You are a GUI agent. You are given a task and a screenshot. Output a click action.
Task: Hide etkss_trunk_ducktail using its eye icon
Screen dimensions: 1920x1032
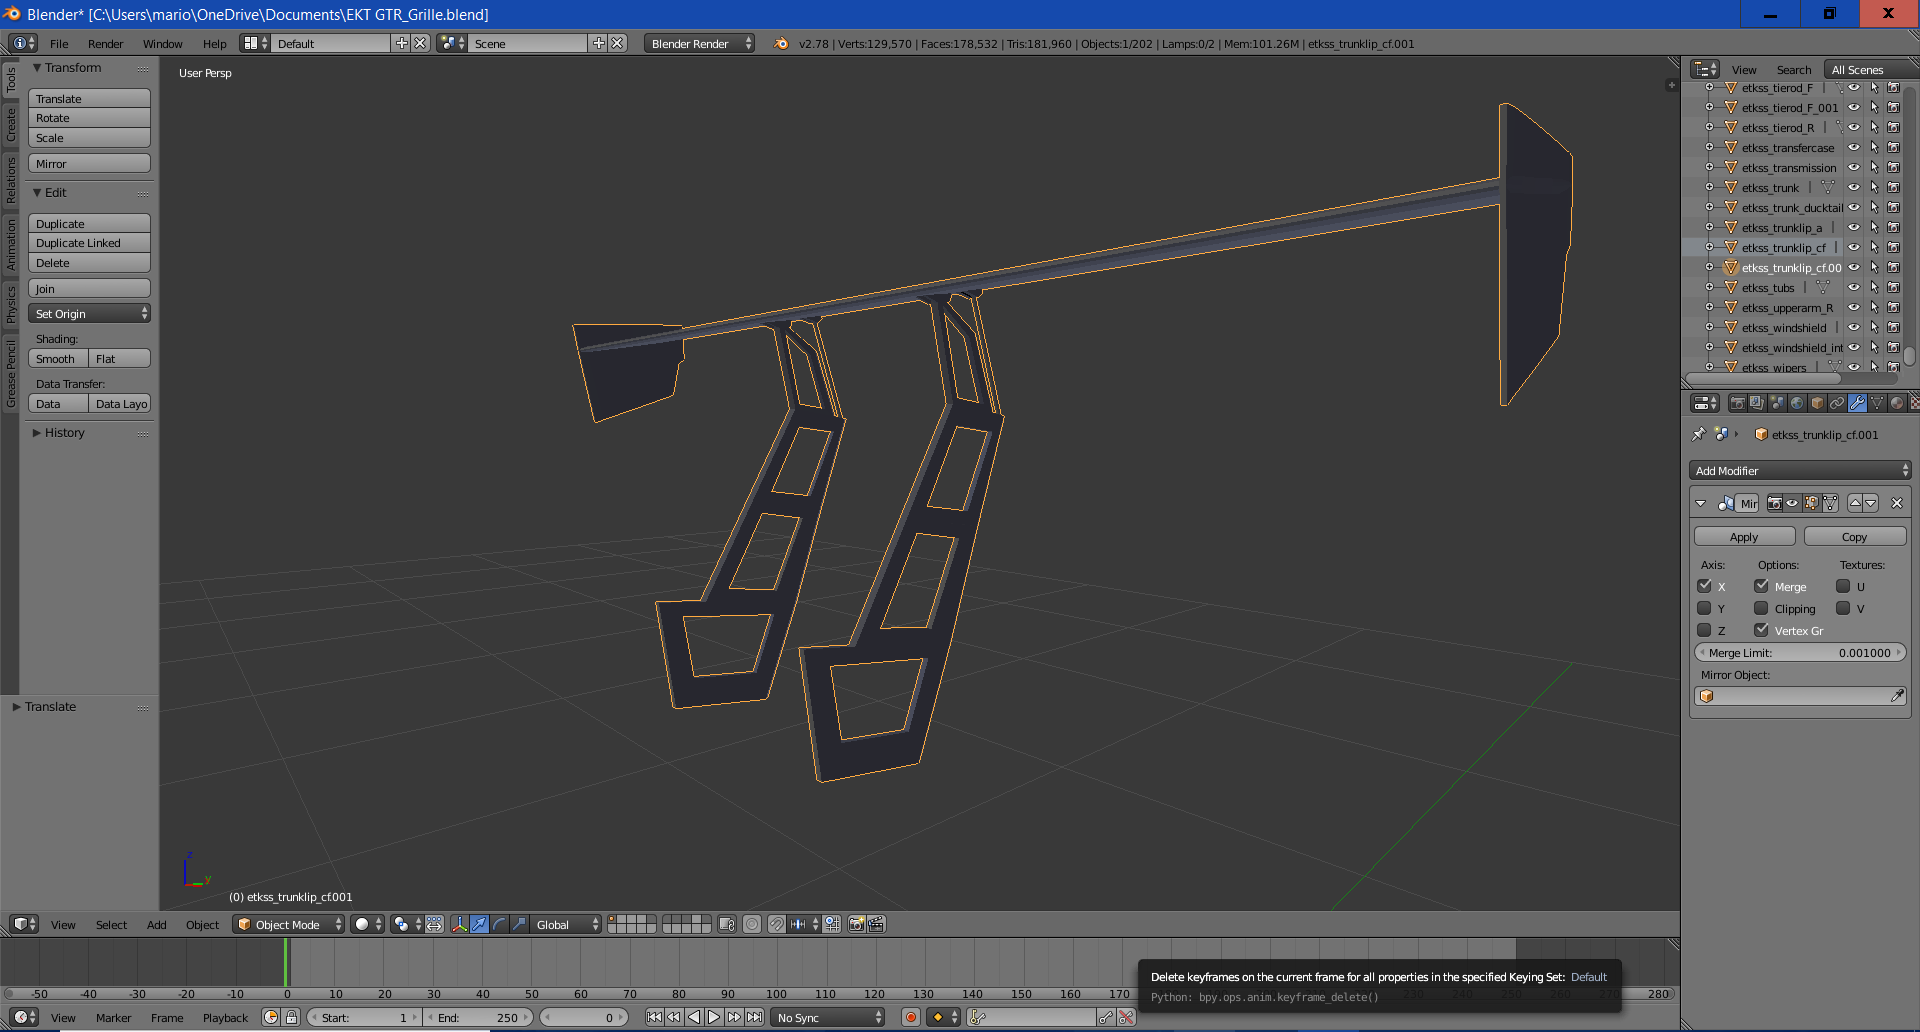(x=1854, y=207)
